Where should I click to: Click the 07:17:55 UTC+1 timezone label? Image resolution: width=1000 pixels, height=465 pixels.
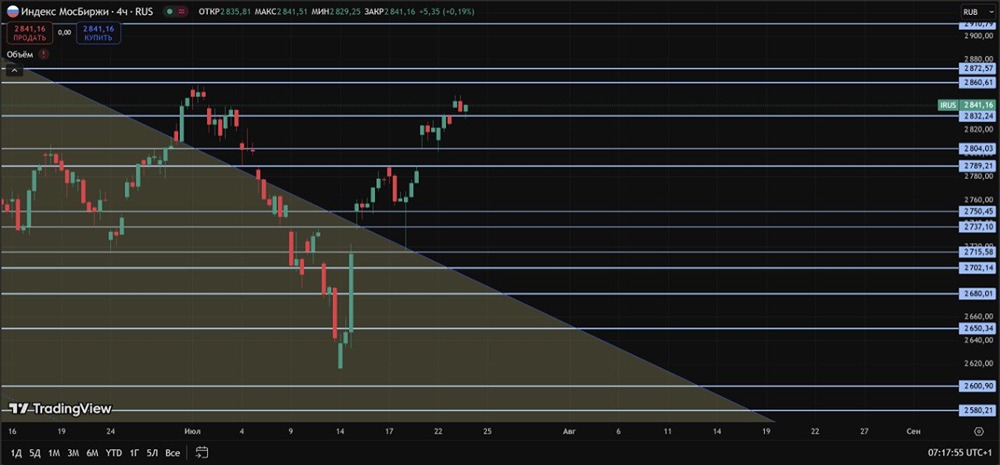pyautogui.click(x=959, y=453)
